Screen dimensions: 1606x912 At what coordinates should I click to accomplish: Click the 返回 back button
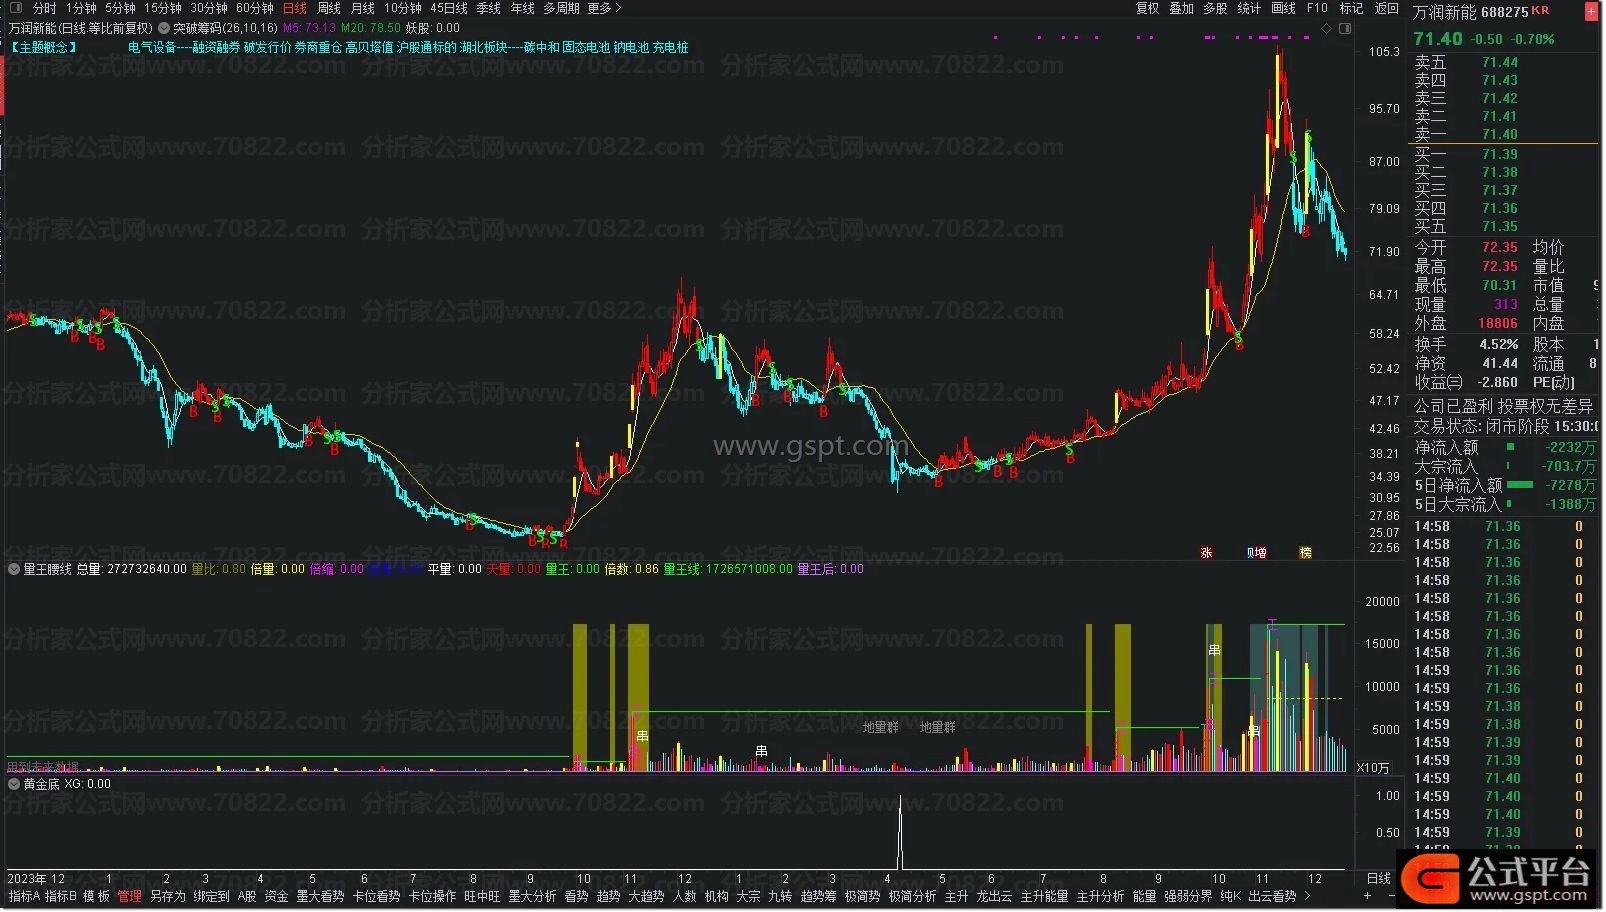(x=1386, y=8)
